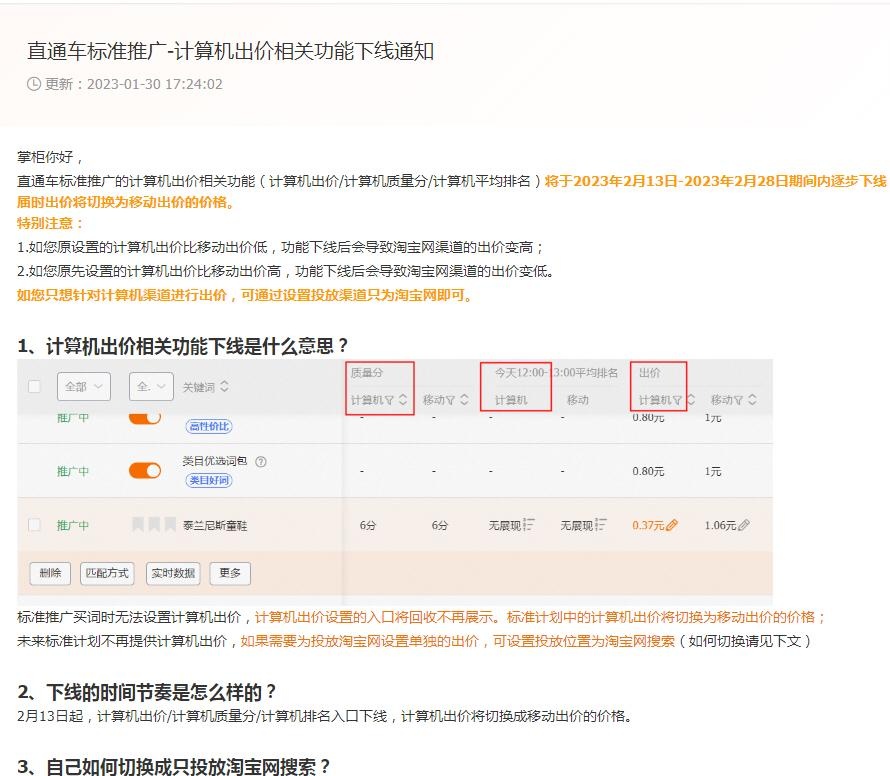Click the greeting text 掌柜你好，
890x776 pixels.
pos(51,157)
